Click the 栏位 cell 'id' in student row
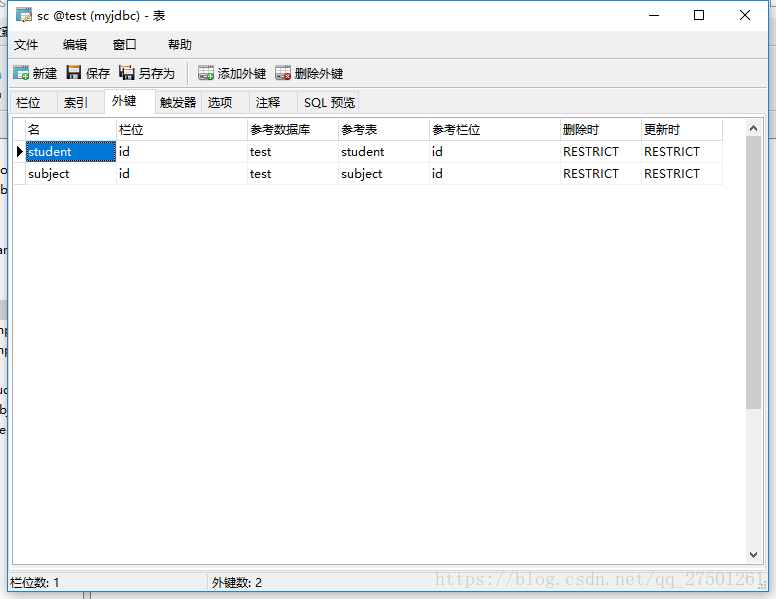This screenshot has width=776, height=599. pos(182,151)
